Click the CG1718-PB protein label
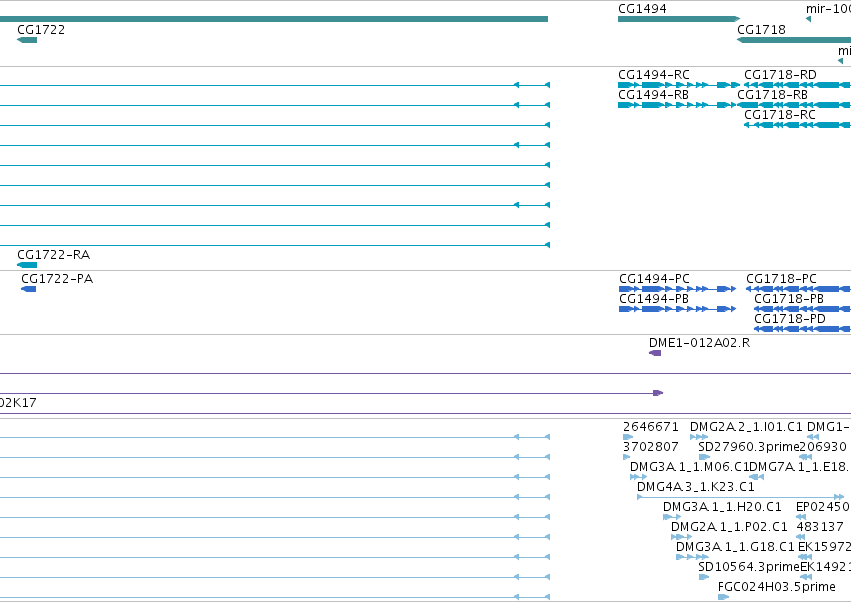Viewport: 851px width, 602px height. [x=789, y=299]
